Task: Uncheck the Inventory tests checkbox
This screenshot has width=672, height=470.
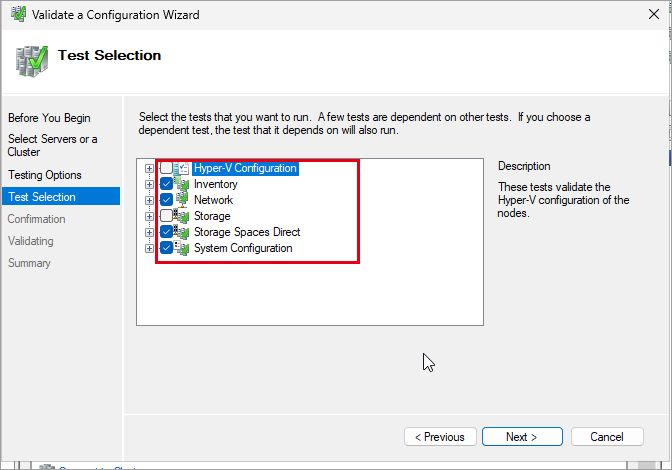Action: [166, 184]
